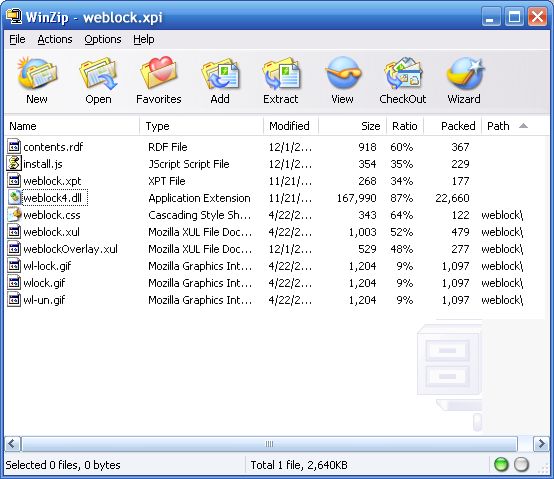The image size is (554, 479).
Task: Click the gray status light indicator
Action: pos(521,465)
